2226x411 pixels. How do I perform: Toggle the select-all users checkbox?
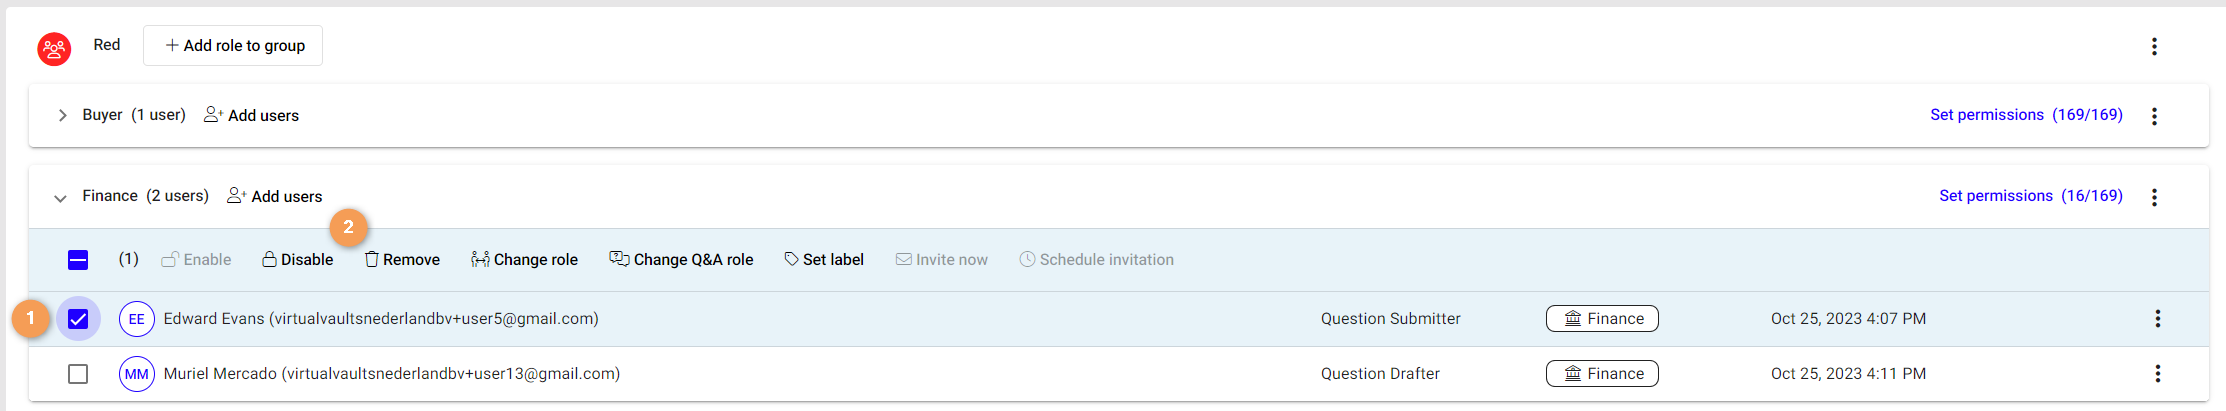[78, 260]
